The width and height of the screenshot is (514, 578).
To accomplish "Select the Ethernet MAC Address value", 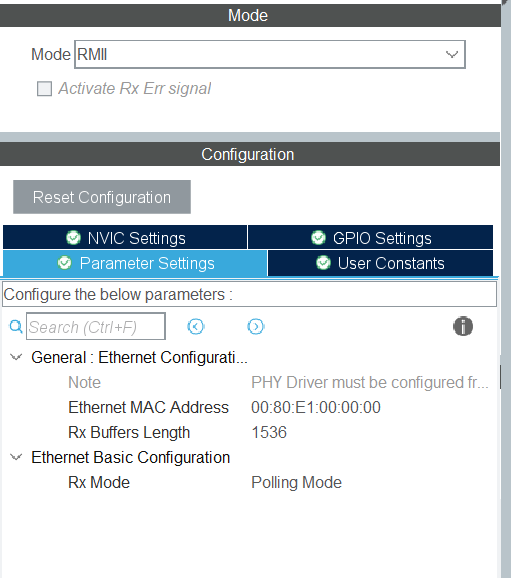I will pyautogui.click(x=316, y=408).
